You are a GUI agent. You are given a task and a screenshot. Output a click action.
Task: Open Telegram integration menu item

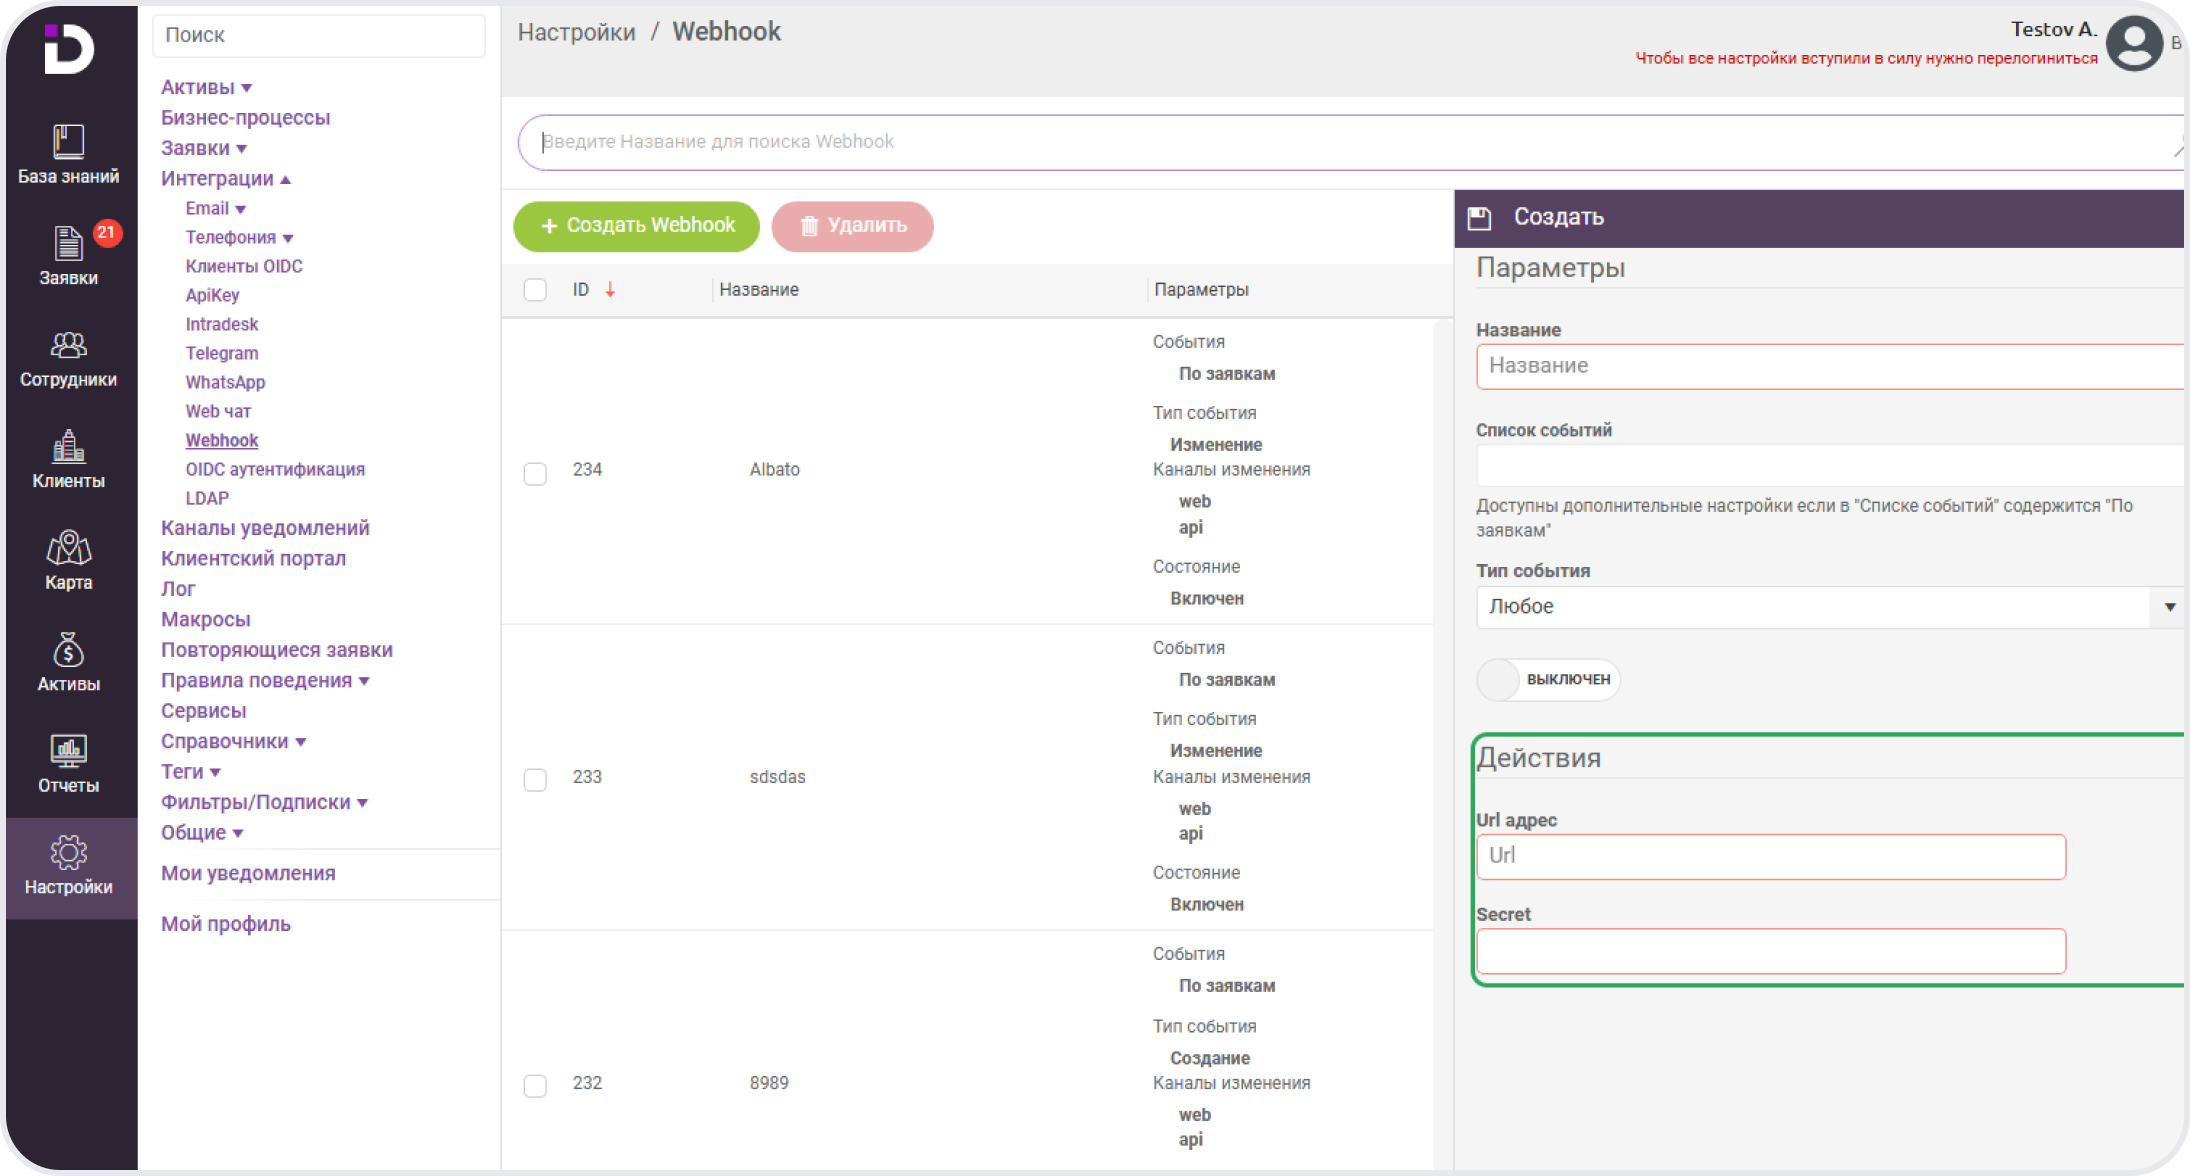click(221, 353)
